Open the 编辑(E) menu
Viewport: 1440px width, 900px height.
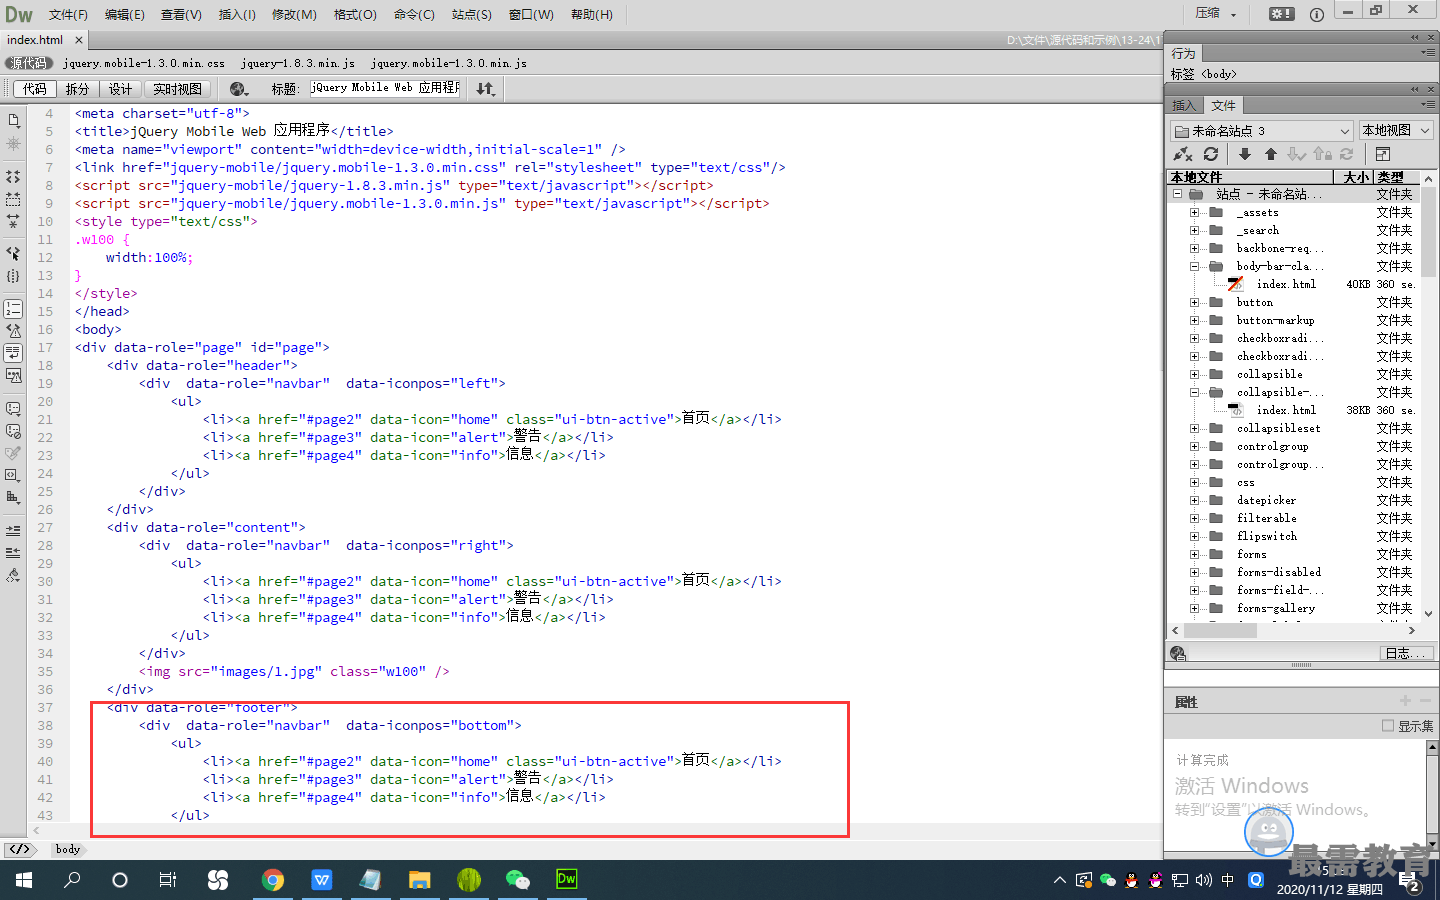pyautogui.click(x=125, y=14)
